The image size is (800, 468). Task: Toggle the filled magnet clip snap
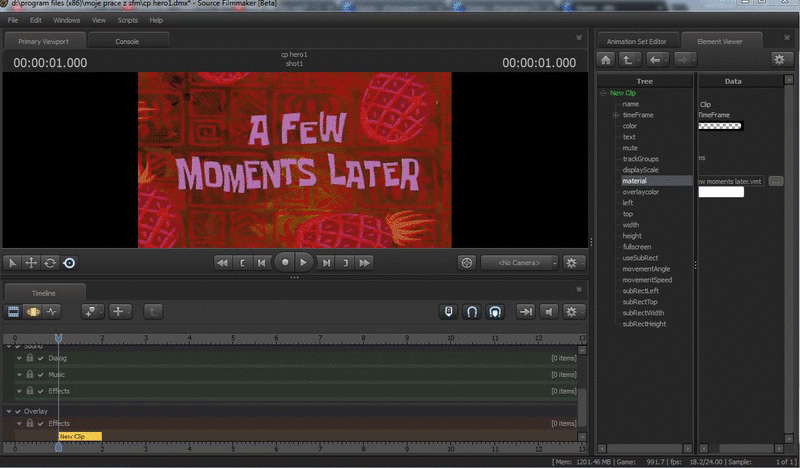(x=495, y=311)
